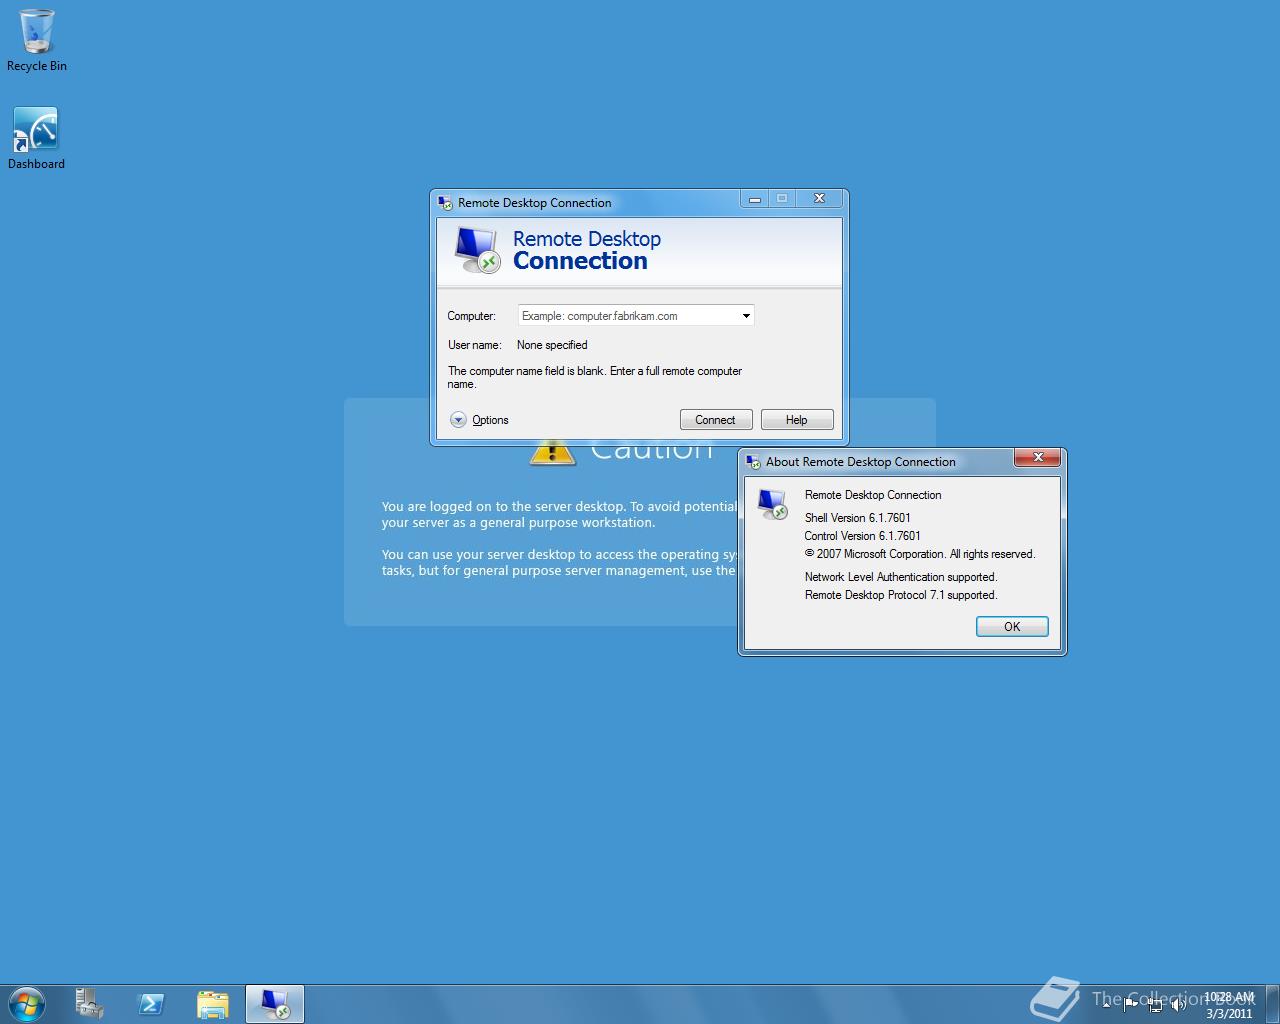Viewport: 1280px width, 1024px height.
Task: Close the Remote Desktop Connection window
Action: tap(819, 199)
